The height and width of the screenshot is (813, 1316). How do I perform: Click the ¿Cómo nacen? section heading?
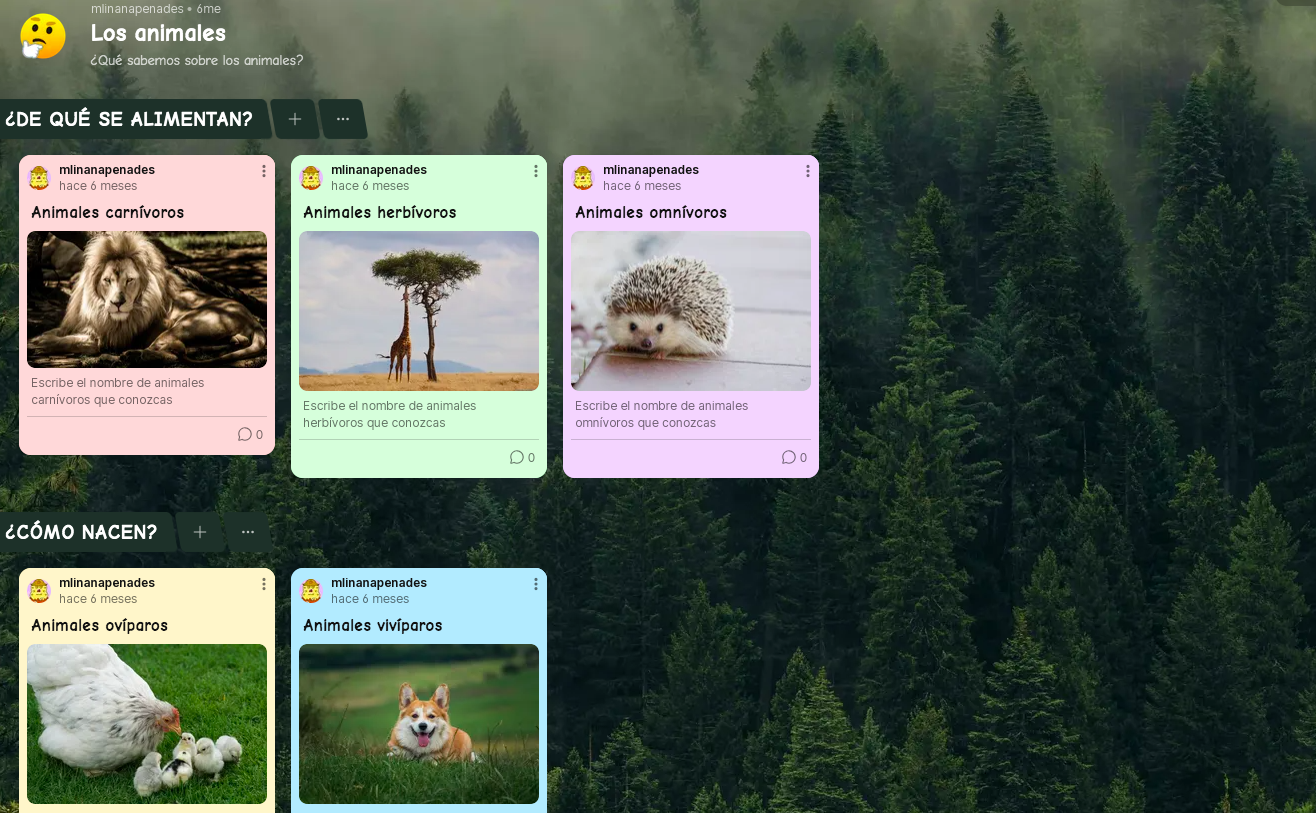pos(82,532)
